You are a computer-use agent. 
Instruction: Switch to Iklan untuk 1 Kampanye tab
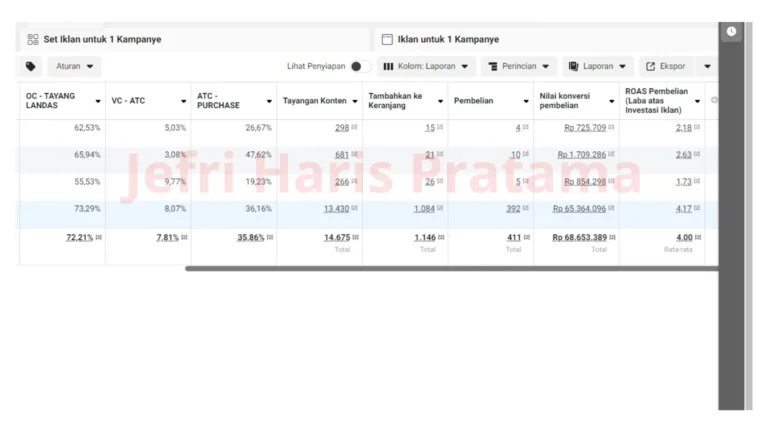[x=448, y=40]
